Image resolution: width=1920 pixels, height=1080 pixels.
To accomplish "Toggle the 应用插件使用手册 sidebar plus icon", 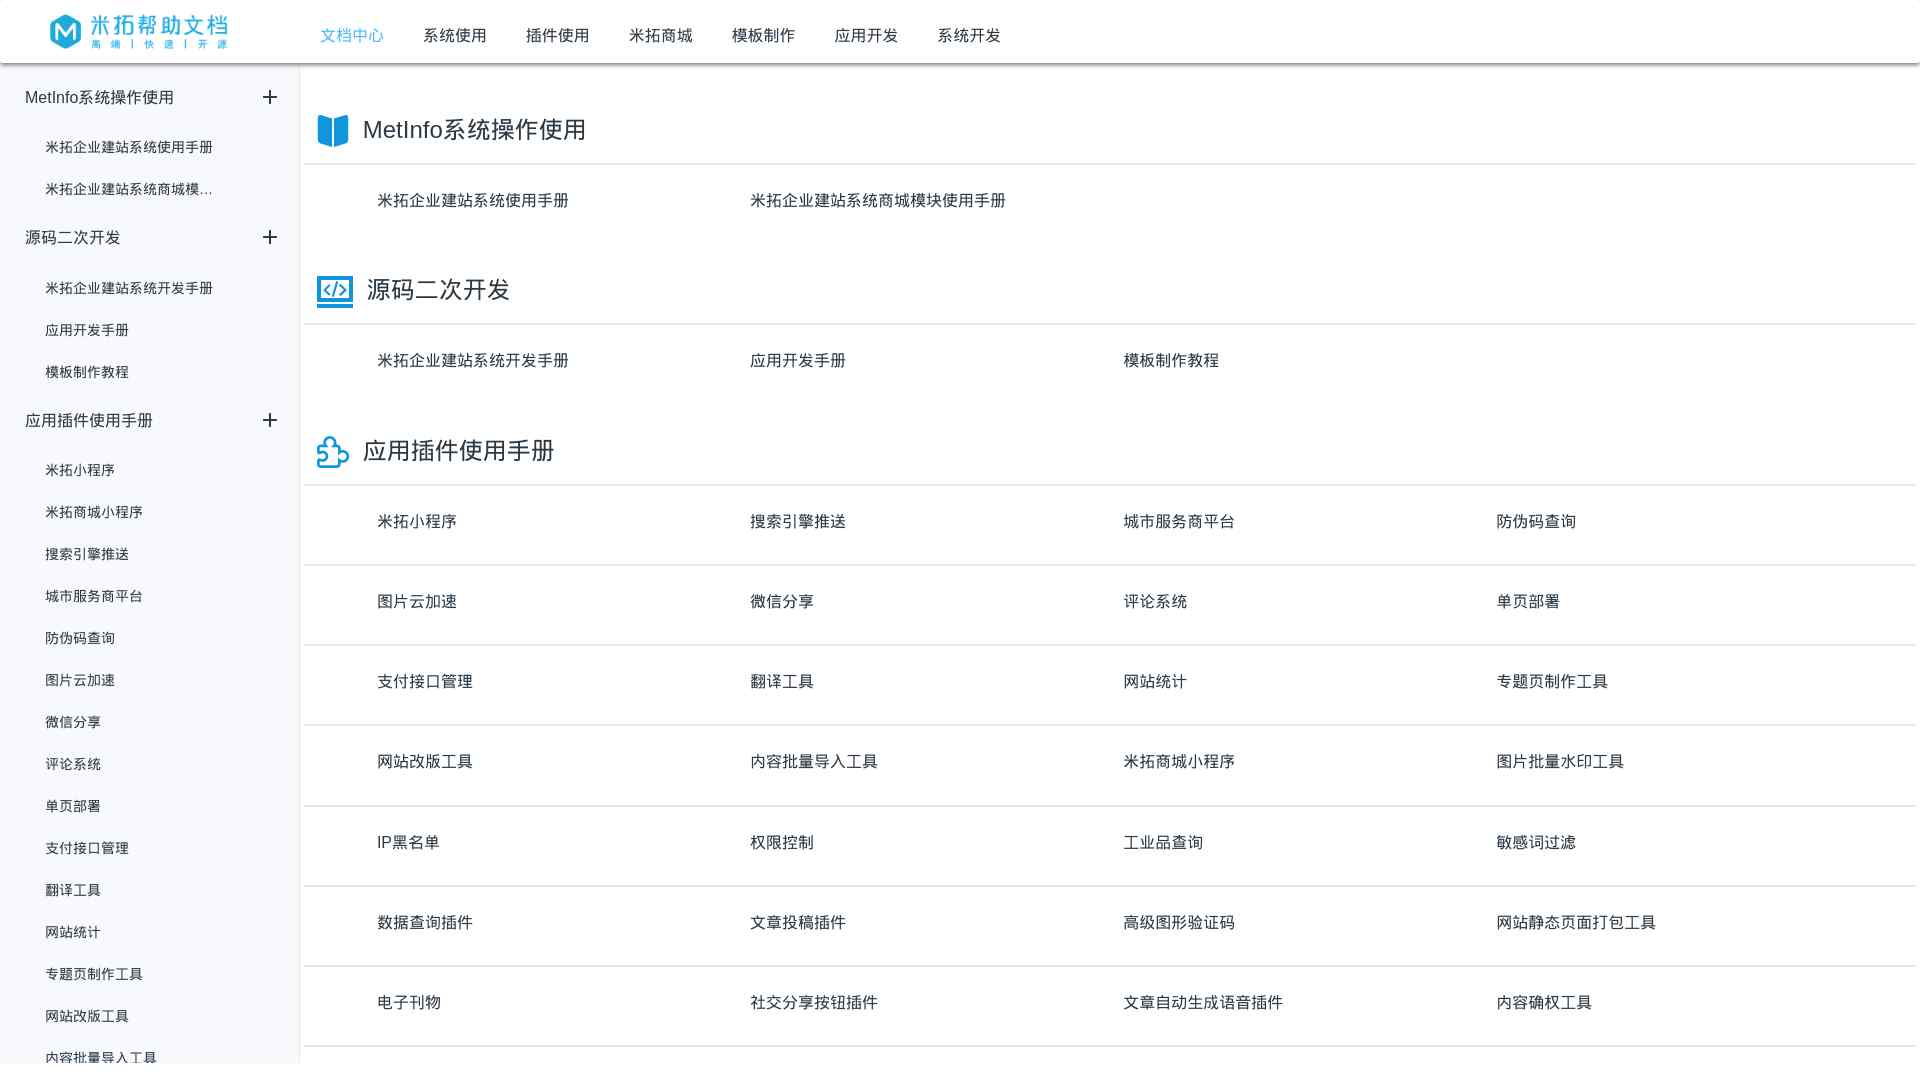I will click(270, 420).
